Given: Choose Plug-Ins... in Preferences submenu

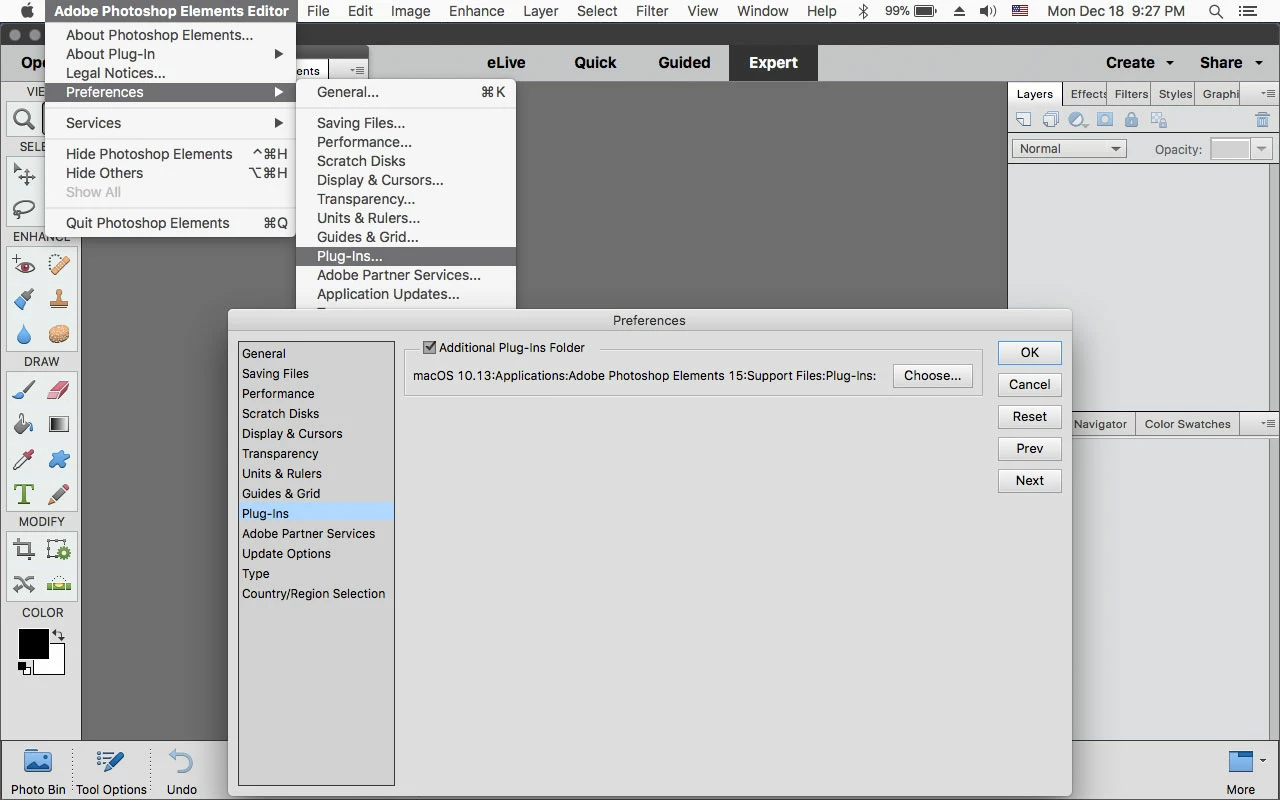Looking at the screenshot, I should (x=406, y=256).
